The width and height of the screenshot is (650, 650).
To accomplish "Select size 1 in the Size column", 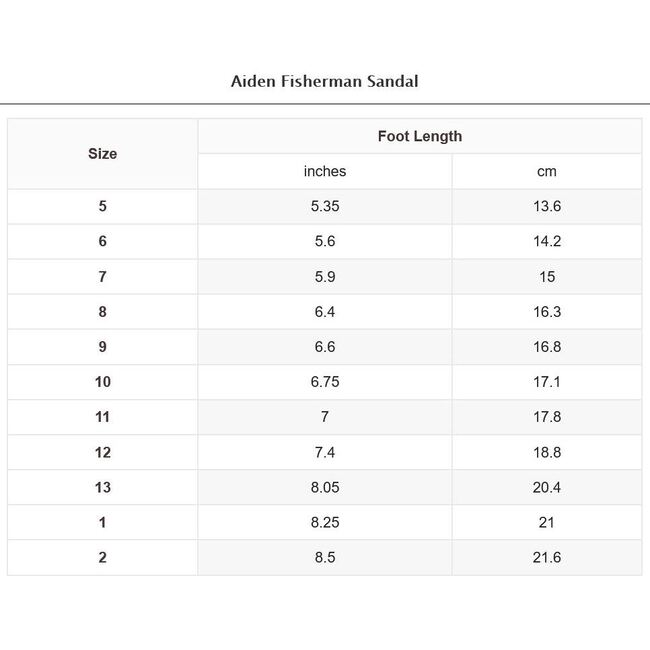I will click(x=102, y=522).
